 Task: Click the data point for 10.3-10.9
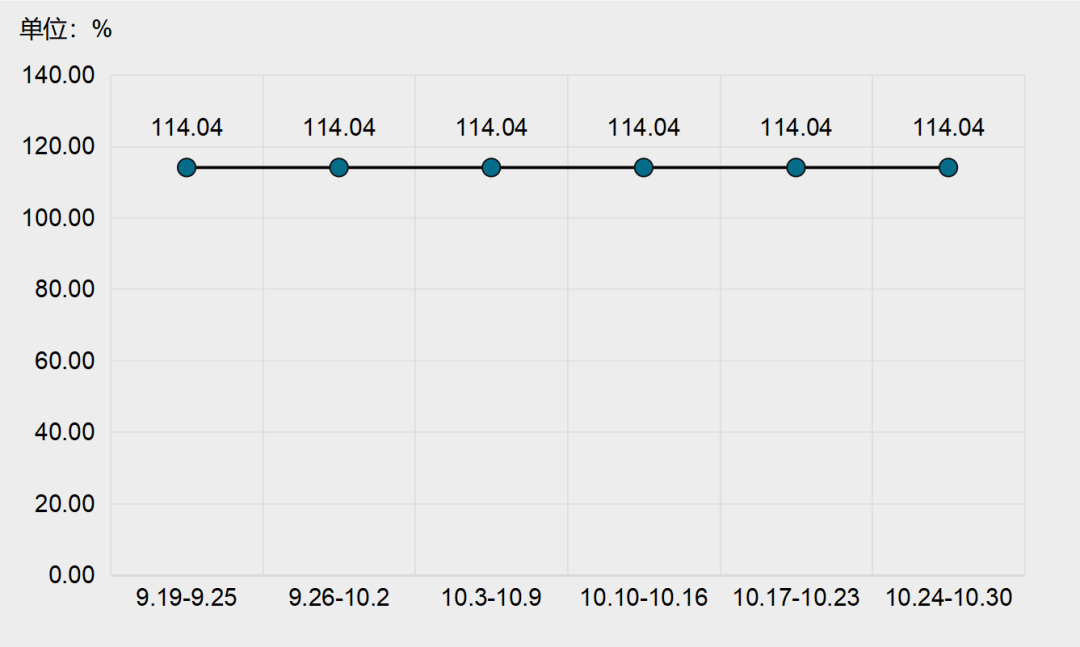click(491, 167)
